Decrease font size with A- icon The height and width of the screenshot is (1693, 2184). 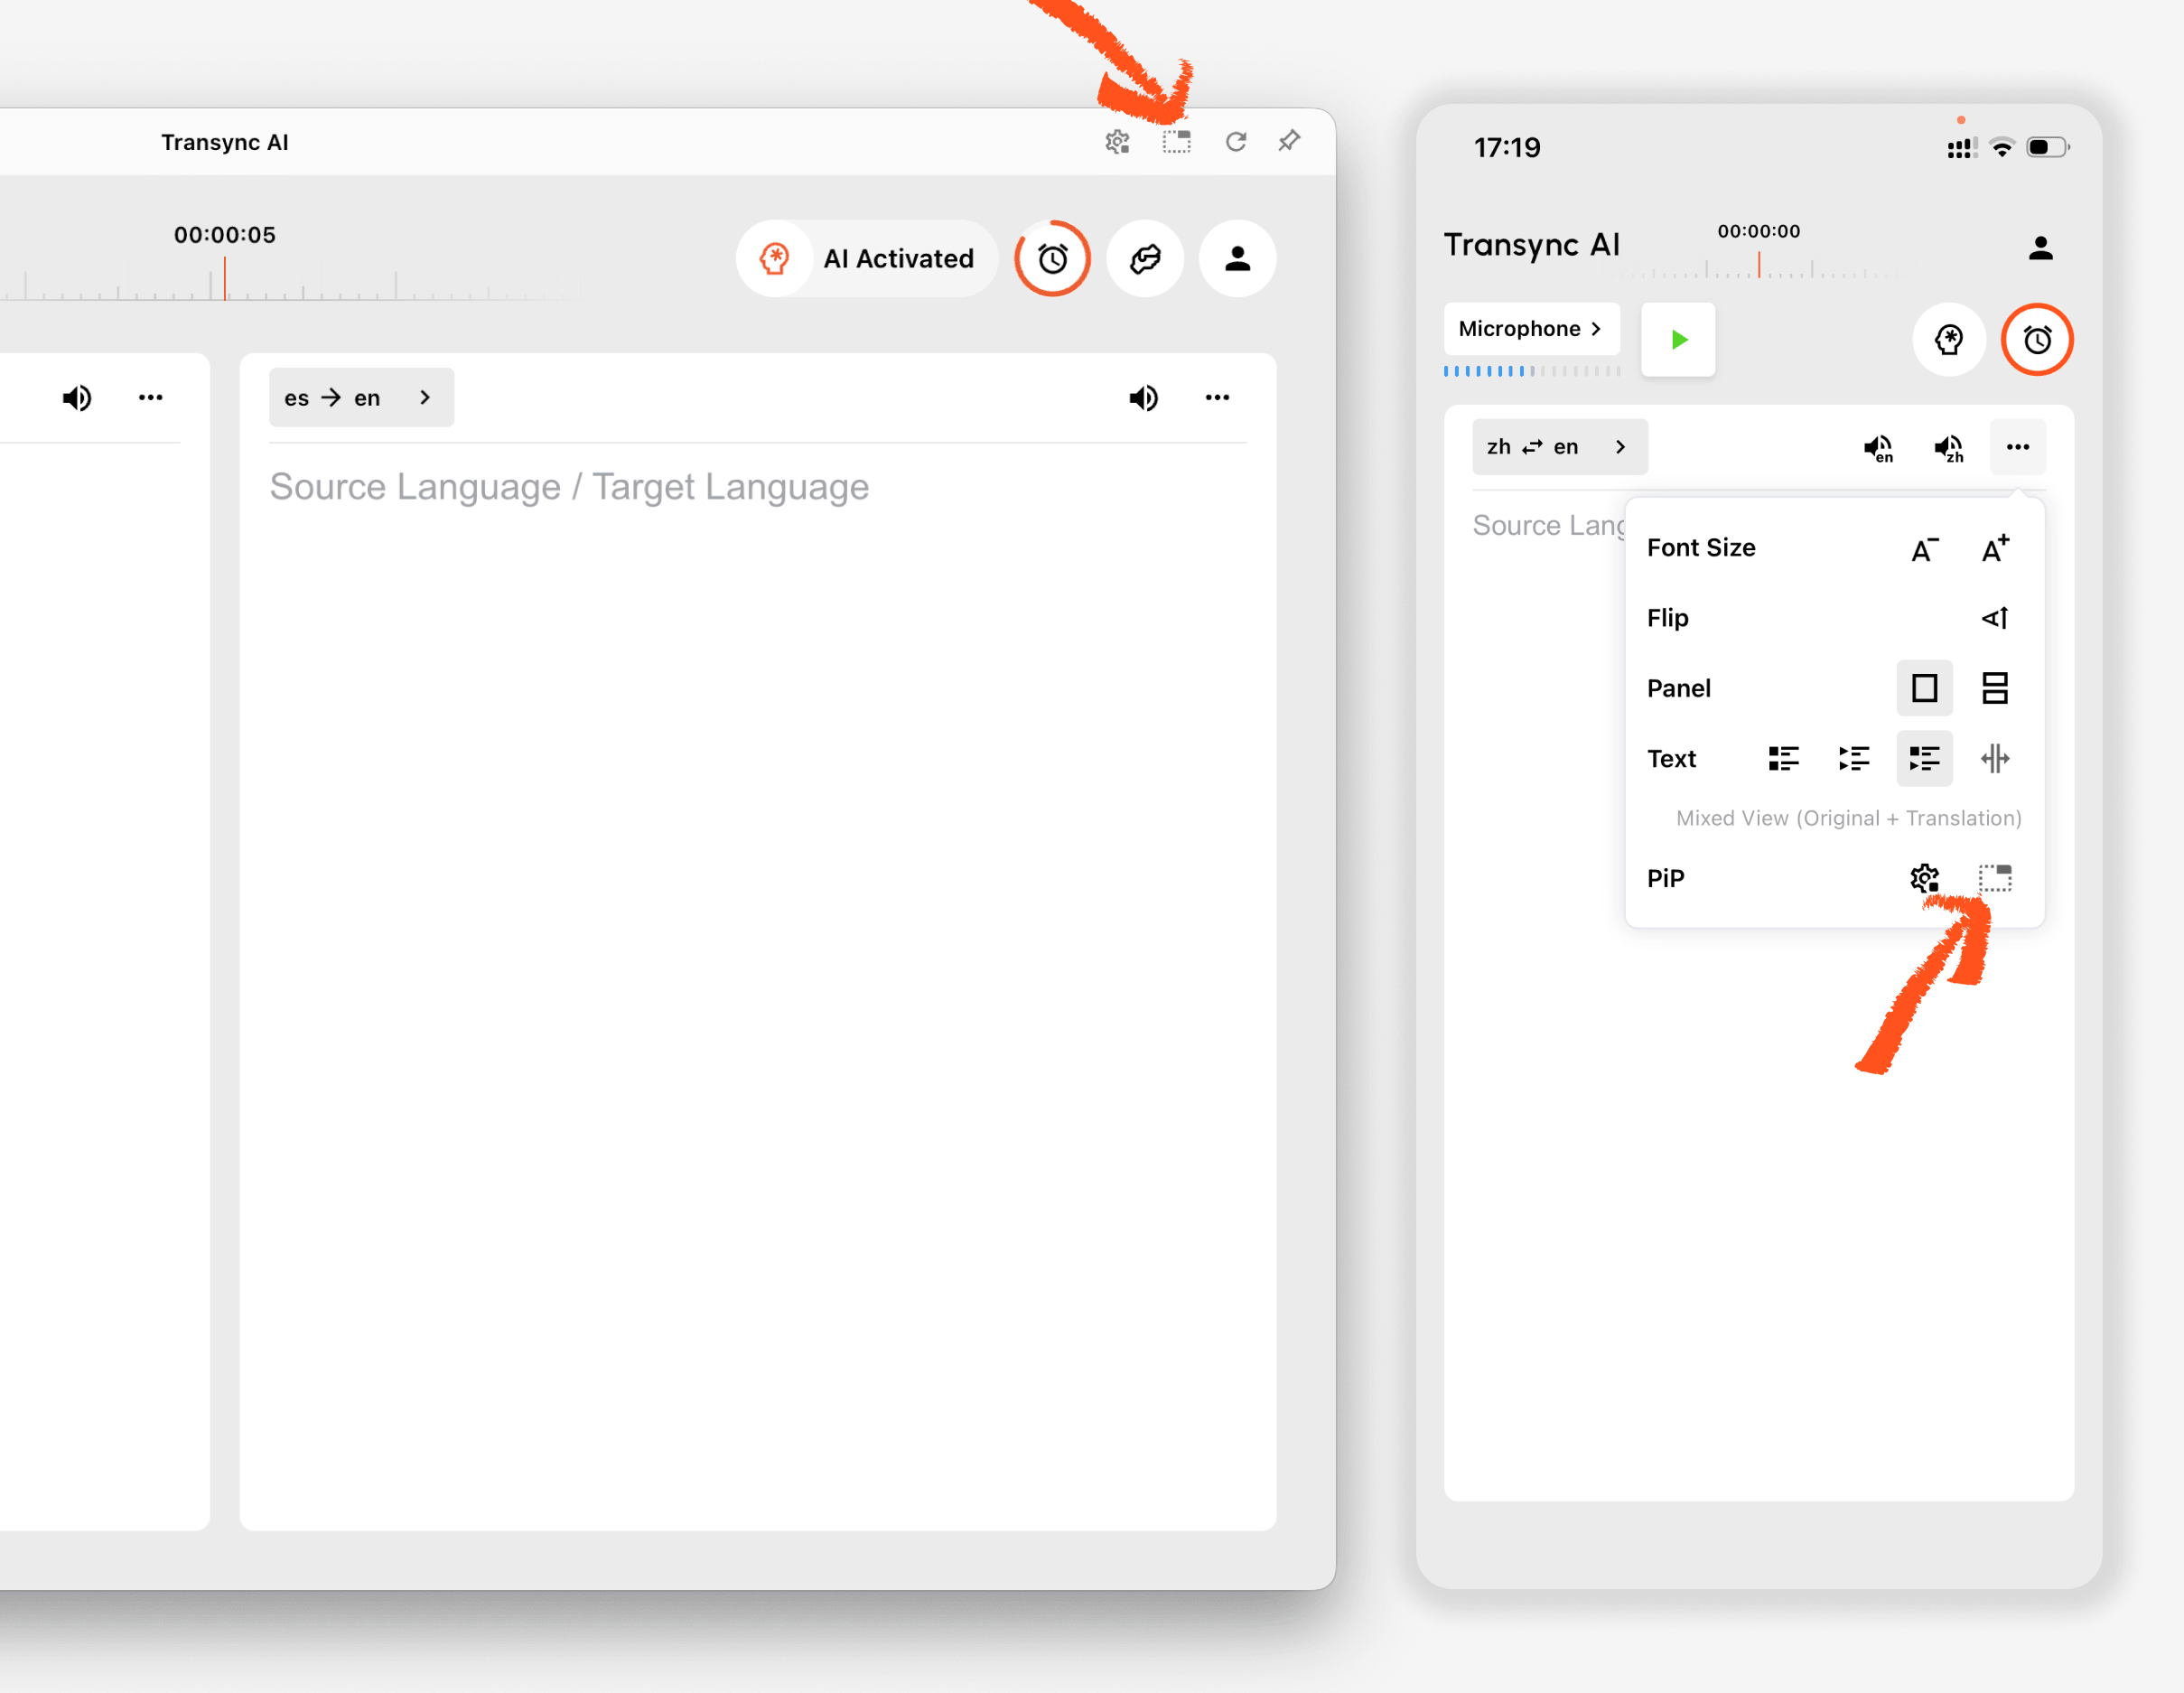(1924, 549)
